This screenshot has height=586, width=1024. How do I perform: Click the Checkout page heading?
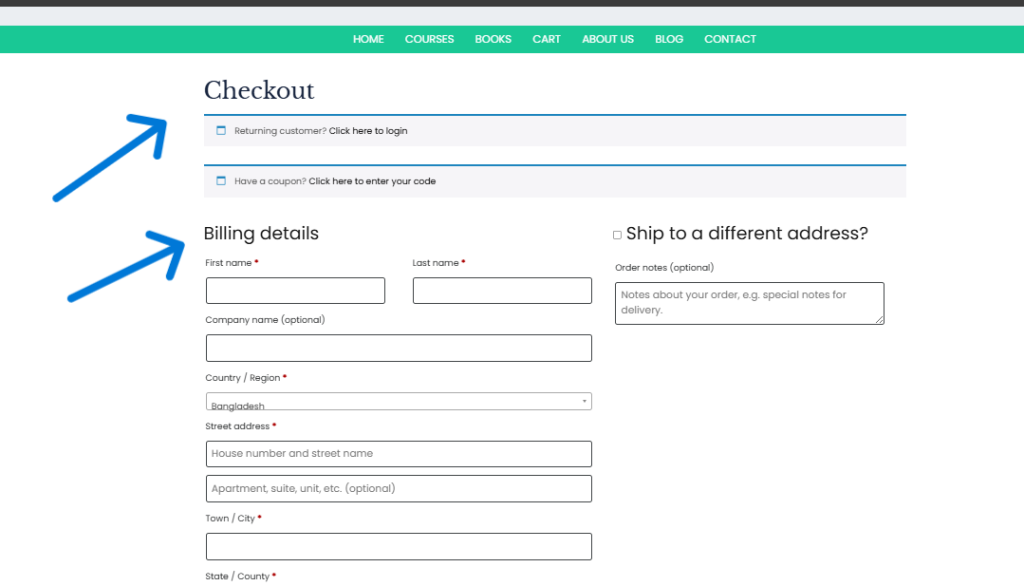259,90
